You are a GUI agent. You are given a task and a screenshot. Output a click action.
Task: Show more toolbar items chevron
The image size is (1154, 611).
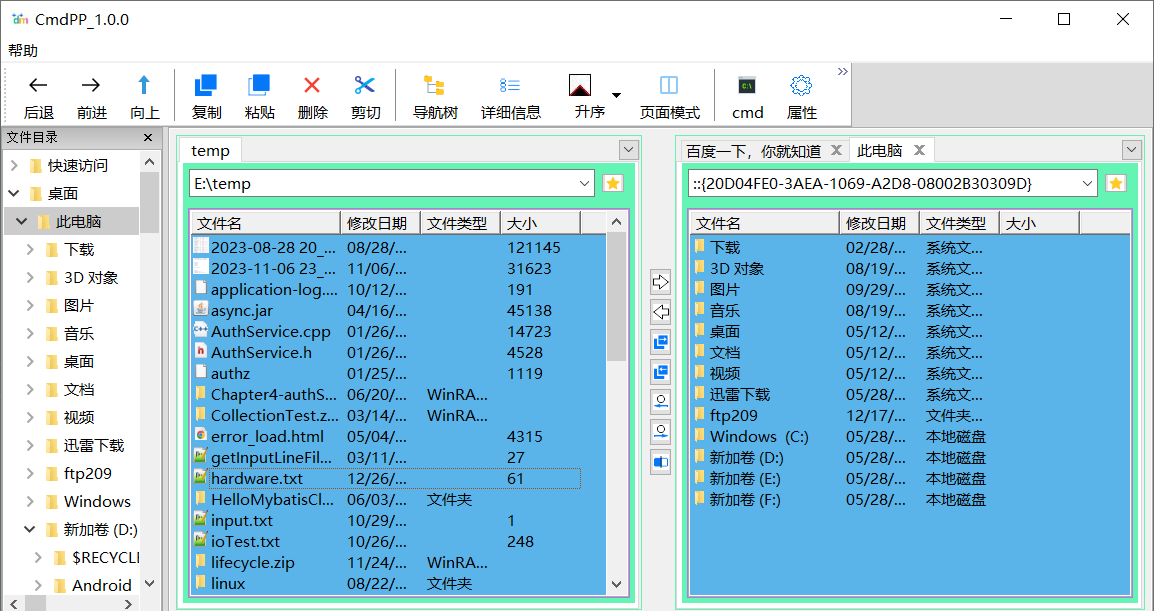pyautogui.click(x=843, y=71)
